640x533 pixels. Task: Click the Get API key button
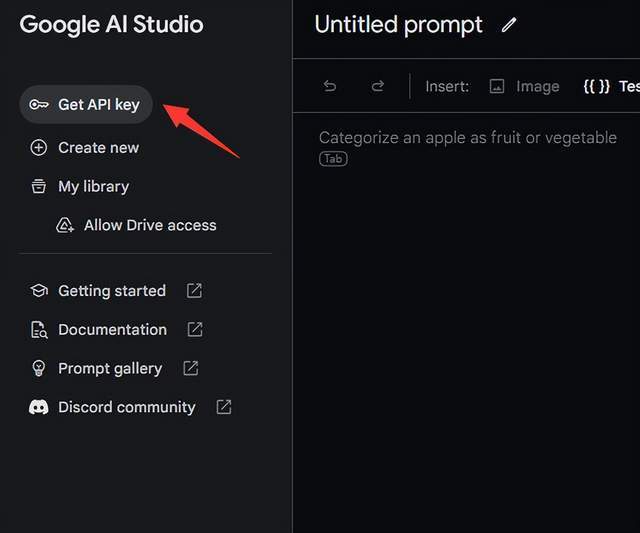86,105
